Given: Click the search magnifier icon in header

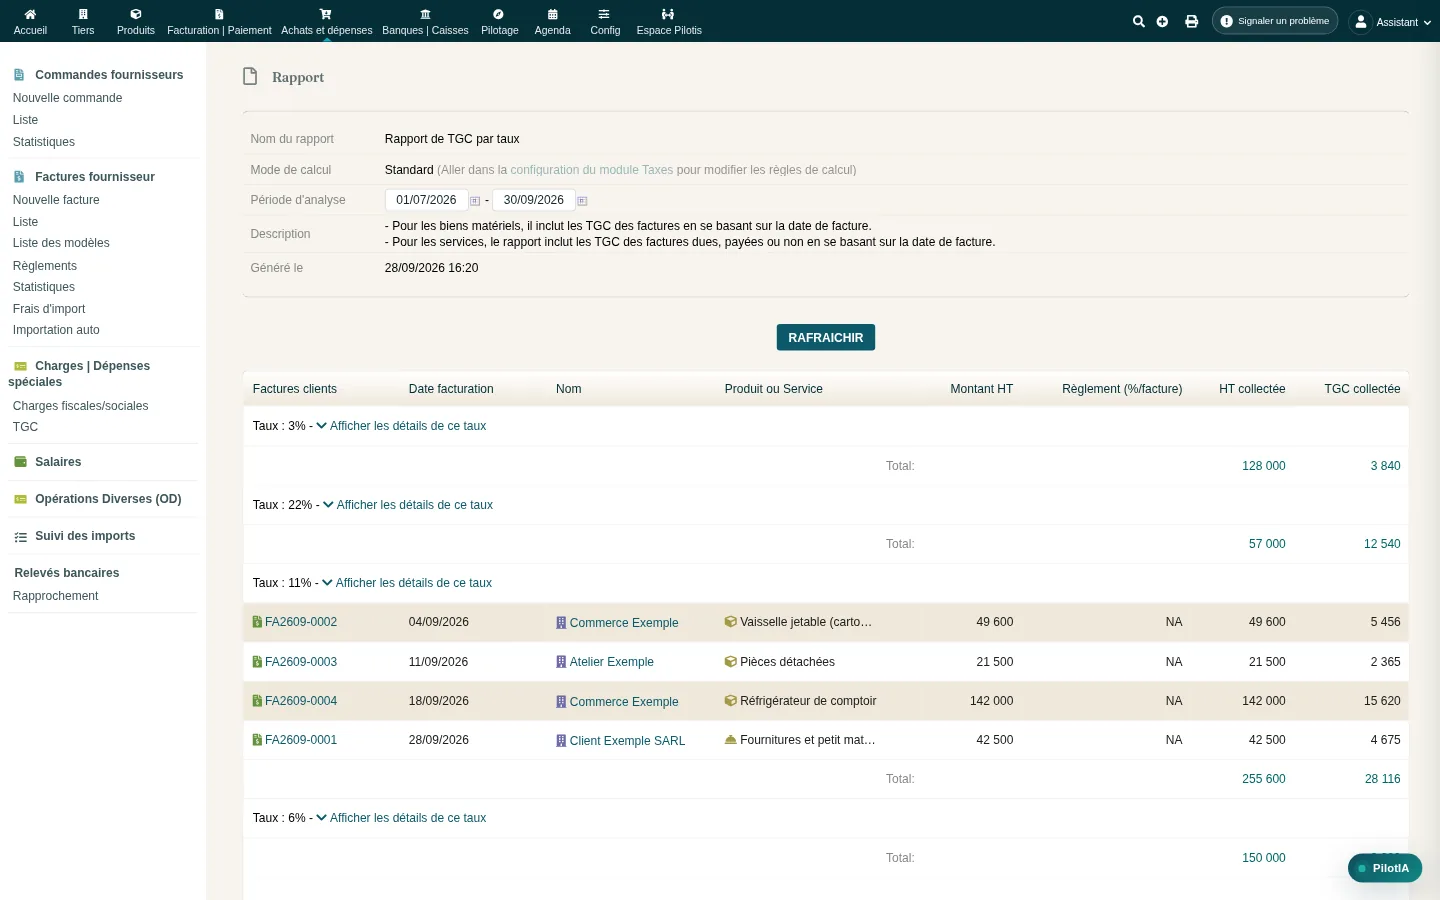Looking at the screenshot, I should pyautogui.click(x=1138, y=21).
